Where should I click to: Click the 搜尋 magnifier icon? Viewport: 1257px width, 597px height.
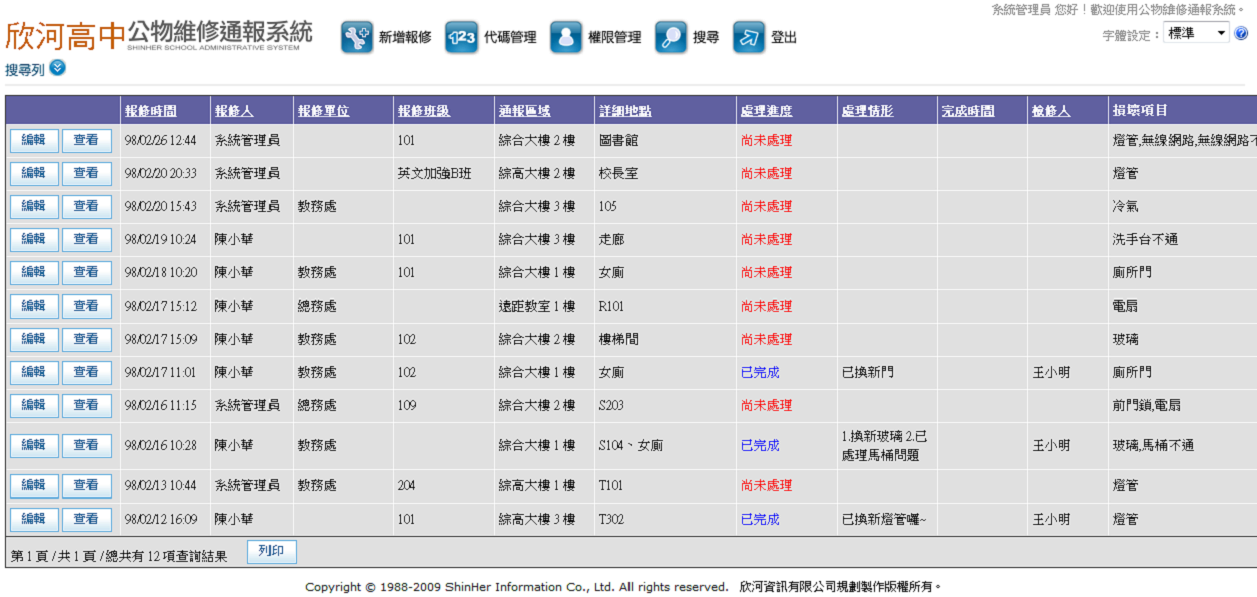(671, 37)
